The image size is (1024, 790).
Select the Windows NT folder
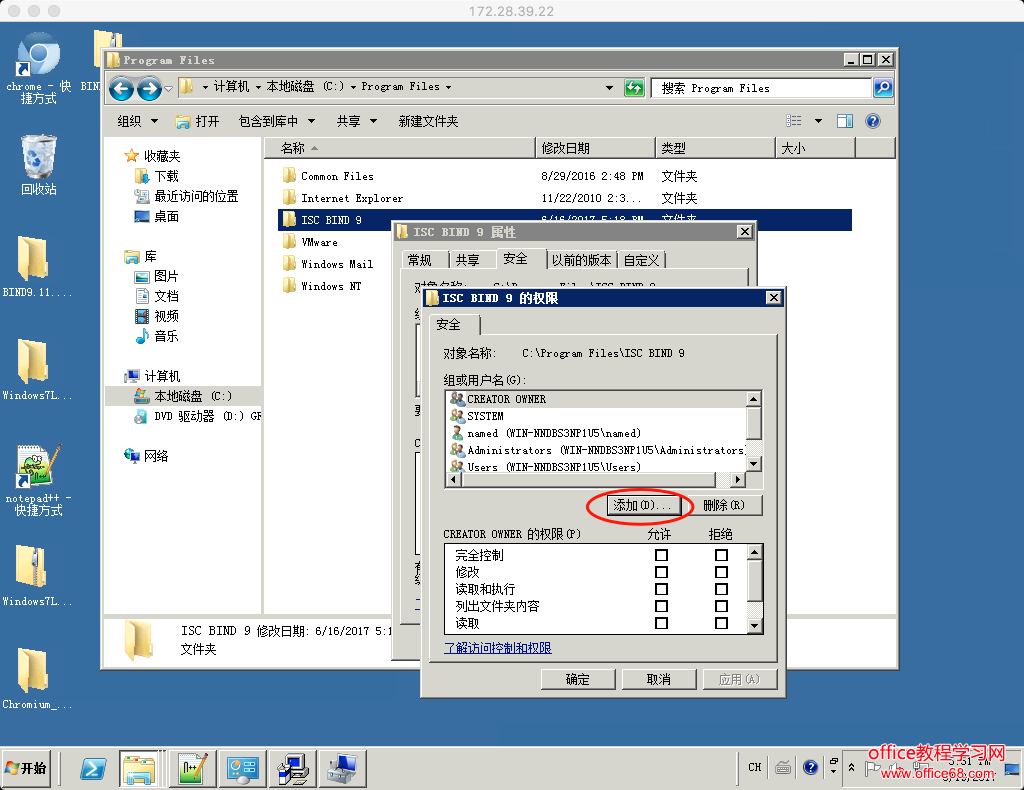[330, 287]
